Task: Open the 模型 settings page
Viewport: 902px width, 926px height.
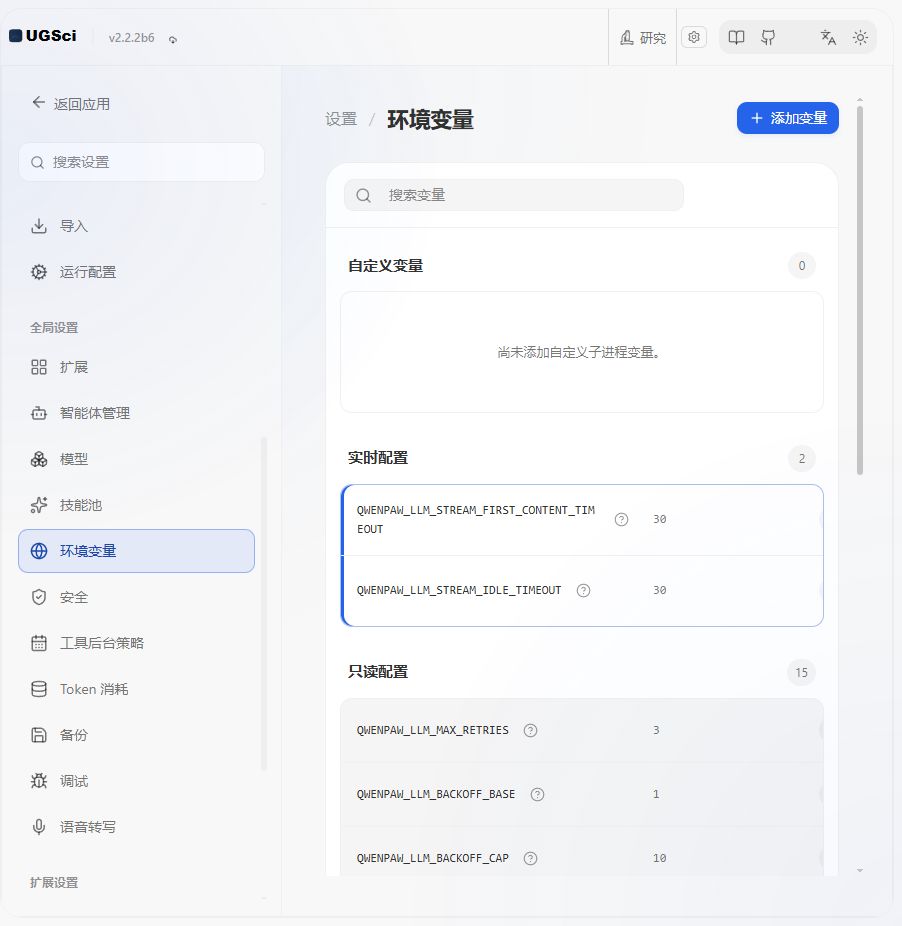Action: point(136,459)
